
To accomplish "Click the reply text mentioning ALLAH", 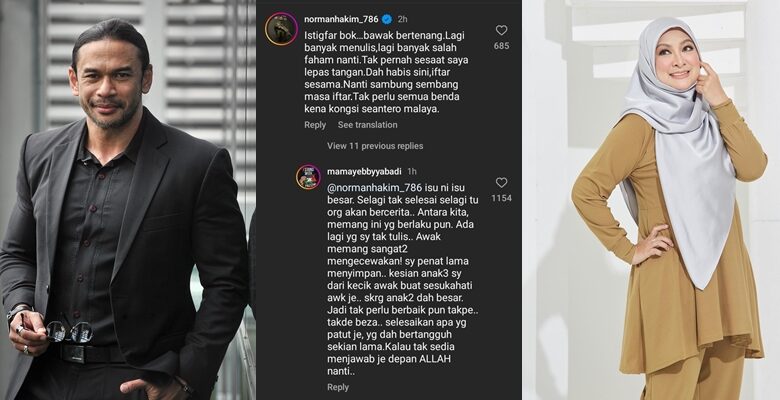I will [403, 280].
